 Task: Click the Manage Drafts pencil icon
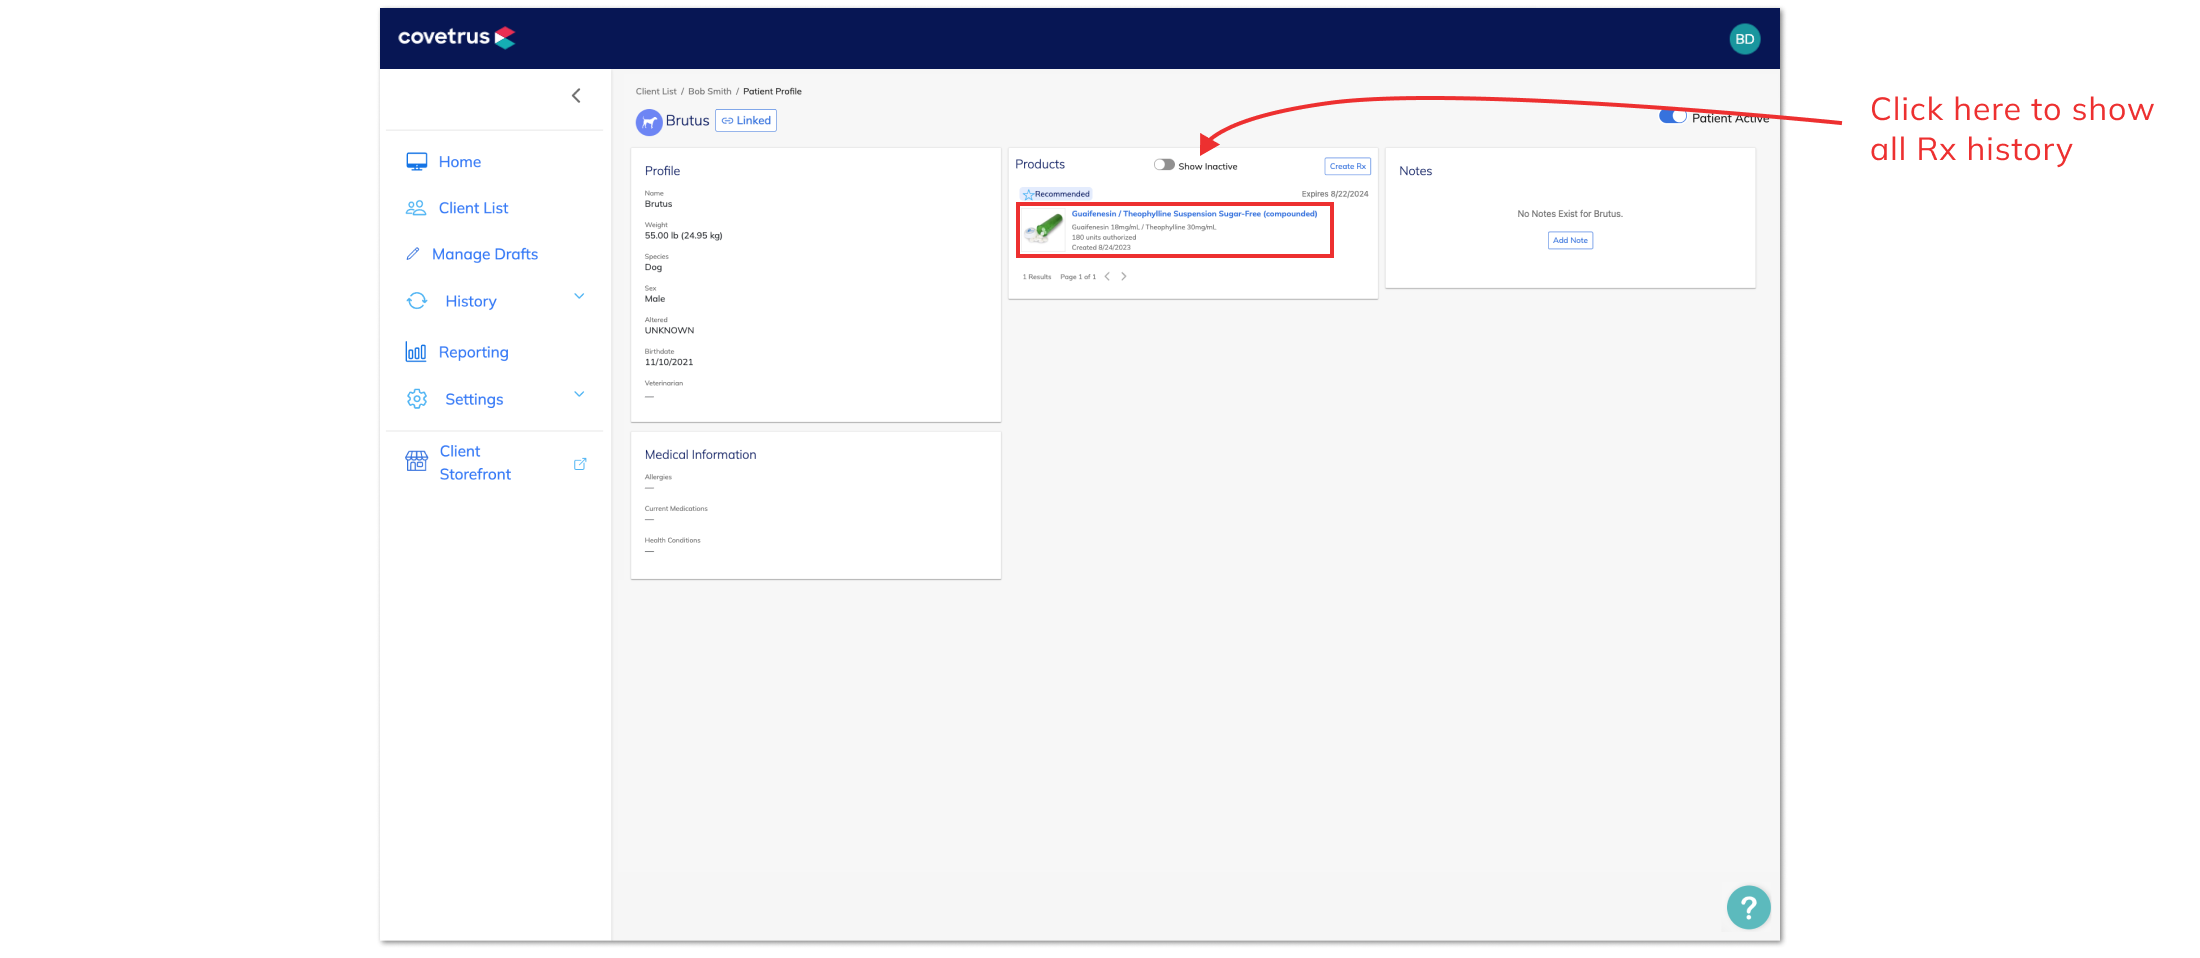413,254
